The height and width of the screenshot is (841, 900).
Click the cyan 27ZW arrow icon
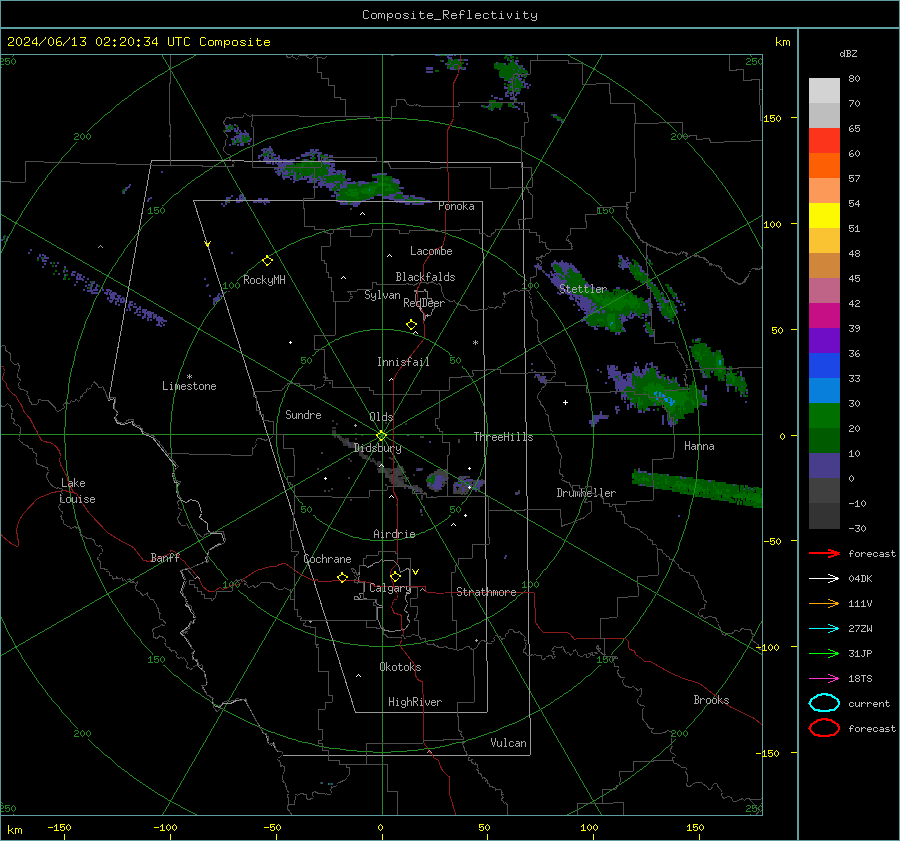coord(824,629)
